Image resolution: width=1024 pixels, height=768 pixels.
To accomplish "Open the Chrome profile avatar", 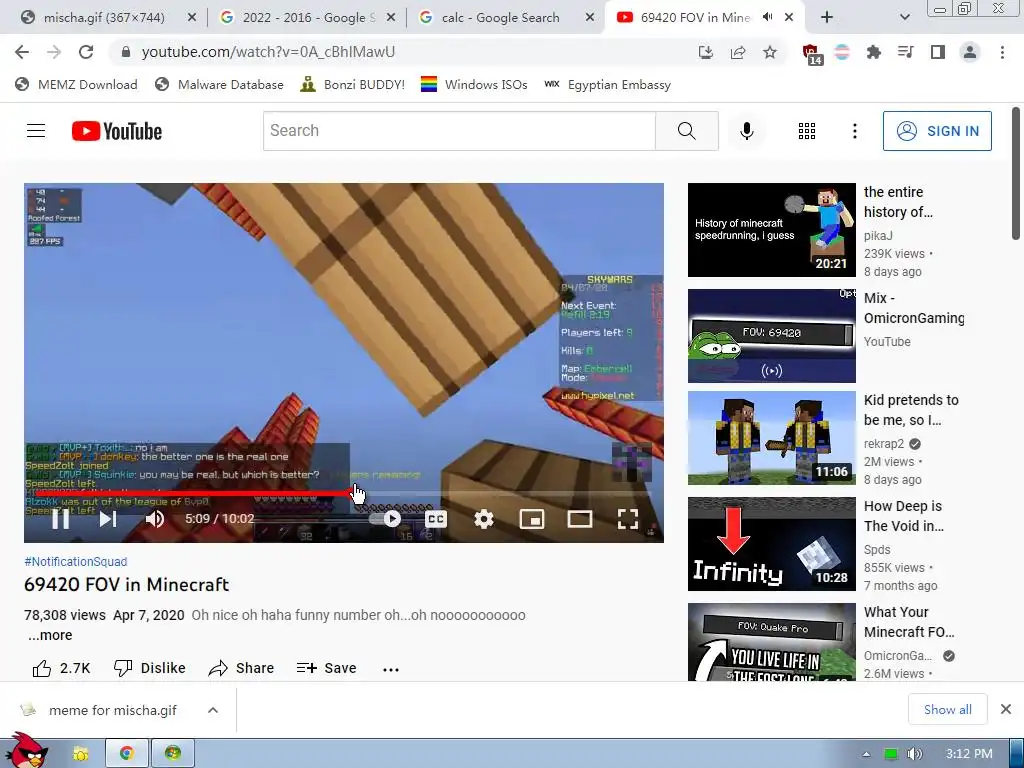I will tap(970, 52).
